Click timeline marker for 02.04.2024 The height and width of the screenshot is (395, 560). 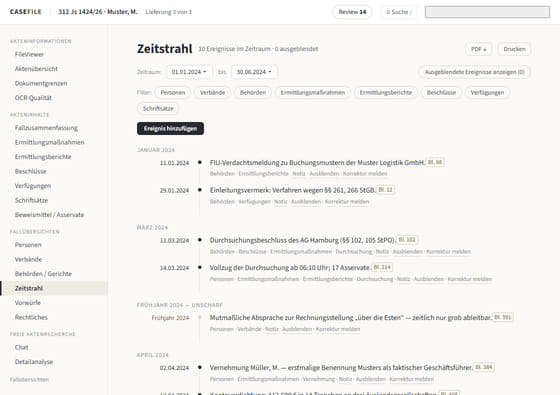click(200, 368)
